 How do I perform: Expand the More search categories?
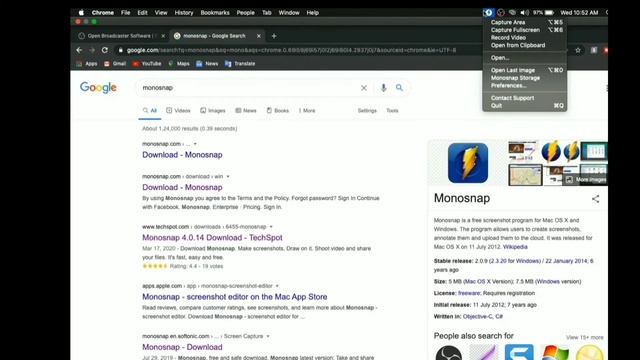click(x=307, y=111)
